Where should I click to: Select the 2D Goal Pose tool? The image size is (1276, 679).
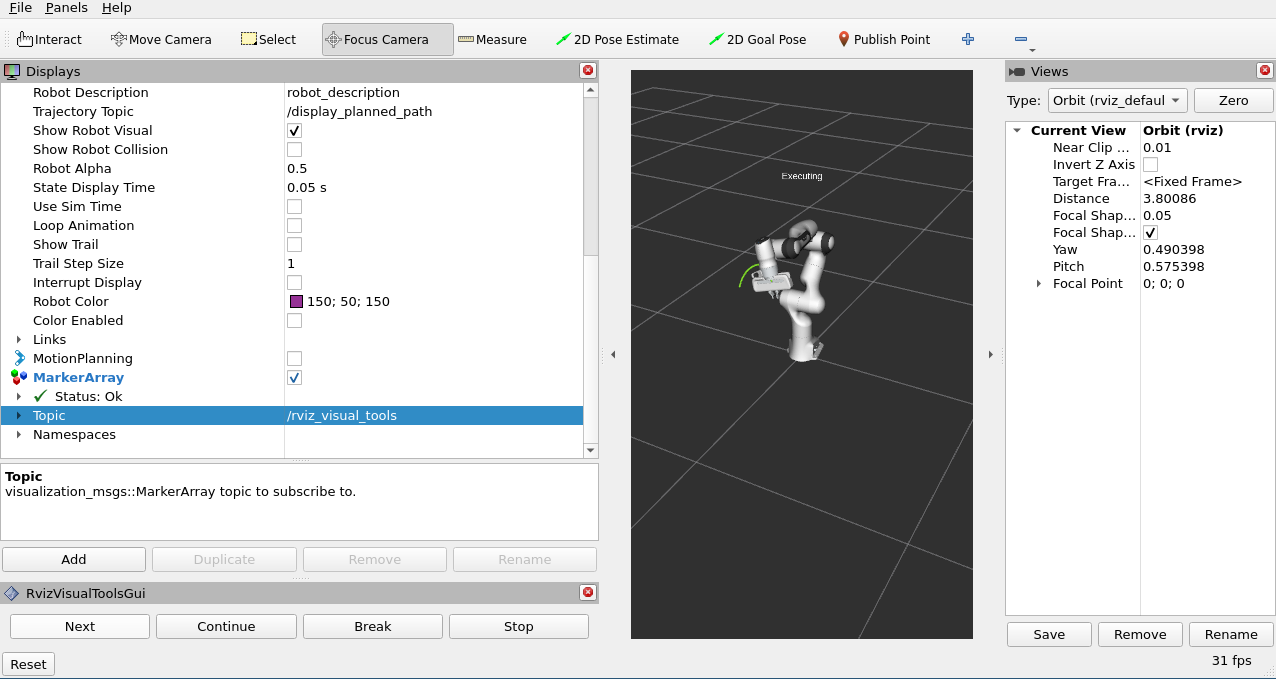[757, 39]
